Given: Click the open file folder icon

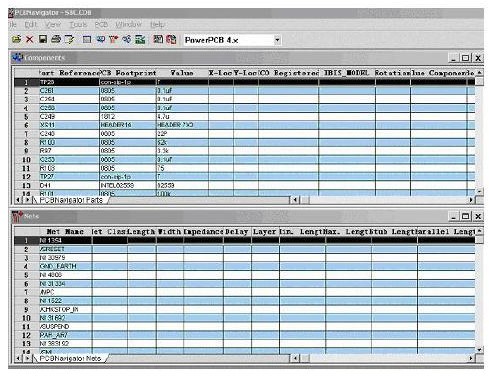Looking at the screenshot, I should pos(16,39).
